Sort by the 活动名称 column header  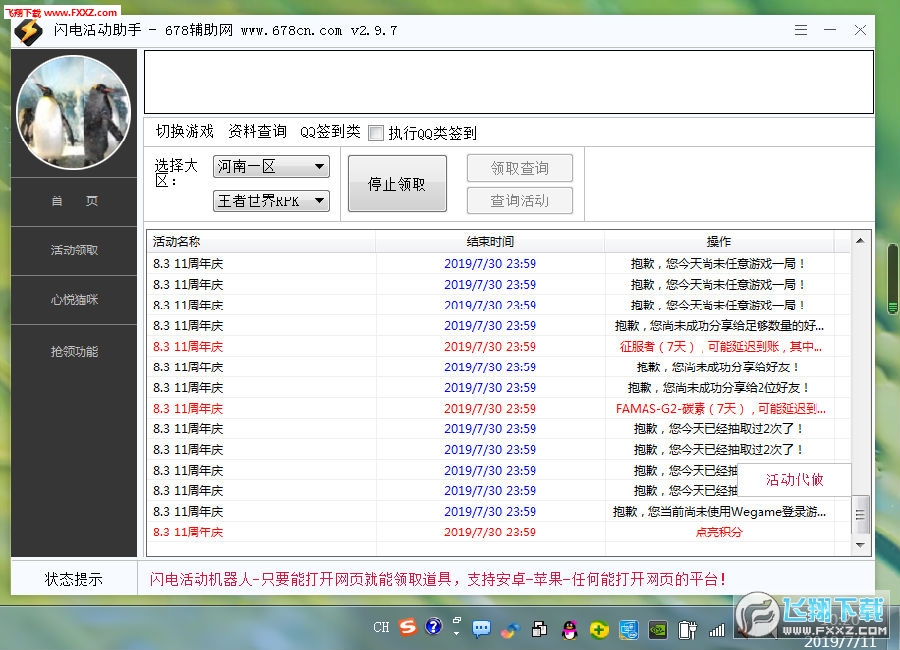click(x=261, y=241)
